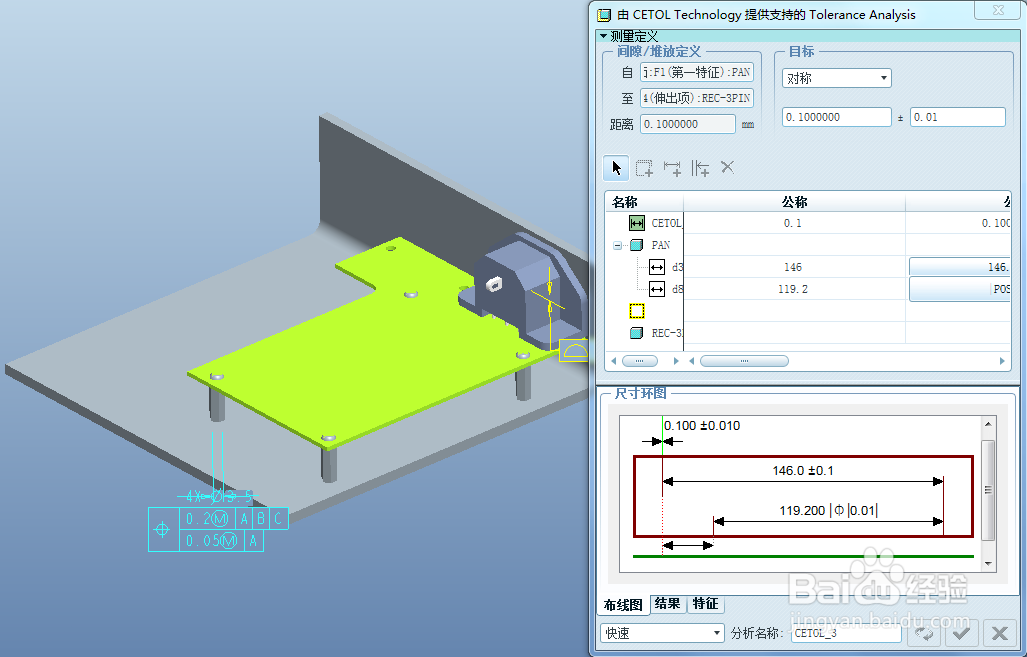Click the gray connector part in model
Viewport: 1027px width, 657px height.
click(524, 288)
